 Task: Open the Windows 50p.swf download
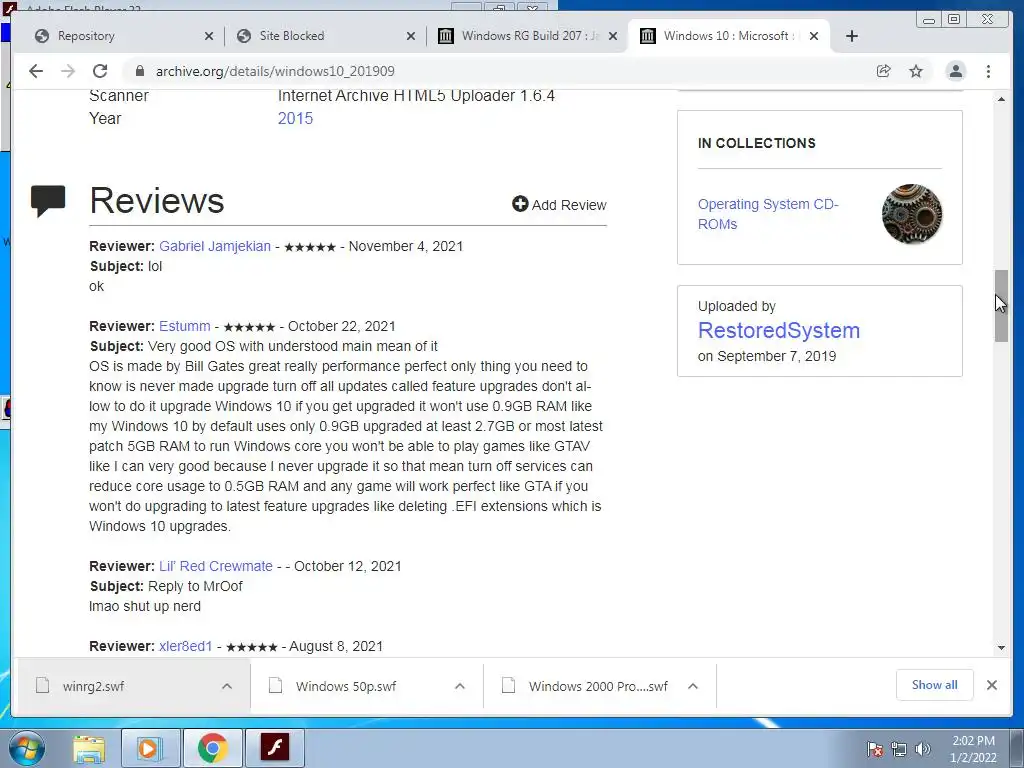click(346, 686)
